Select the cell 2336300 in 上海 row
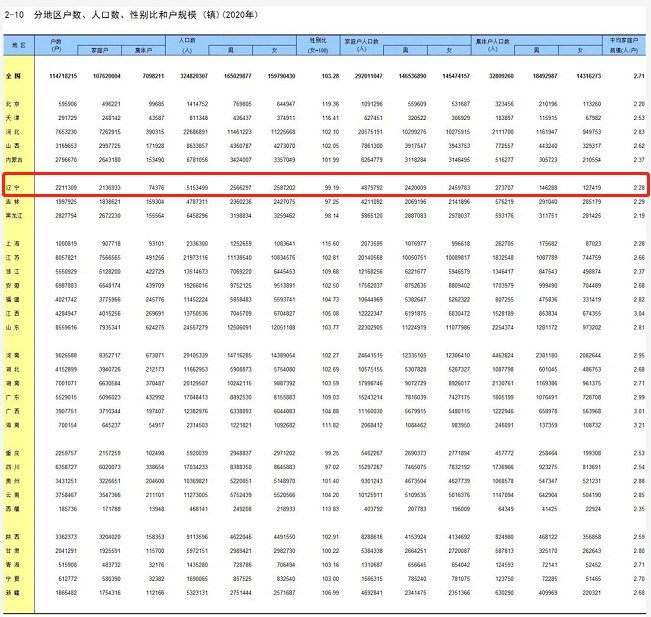This screenshot has height=617, width=651. pyautogui.click(x=197, y=244)
